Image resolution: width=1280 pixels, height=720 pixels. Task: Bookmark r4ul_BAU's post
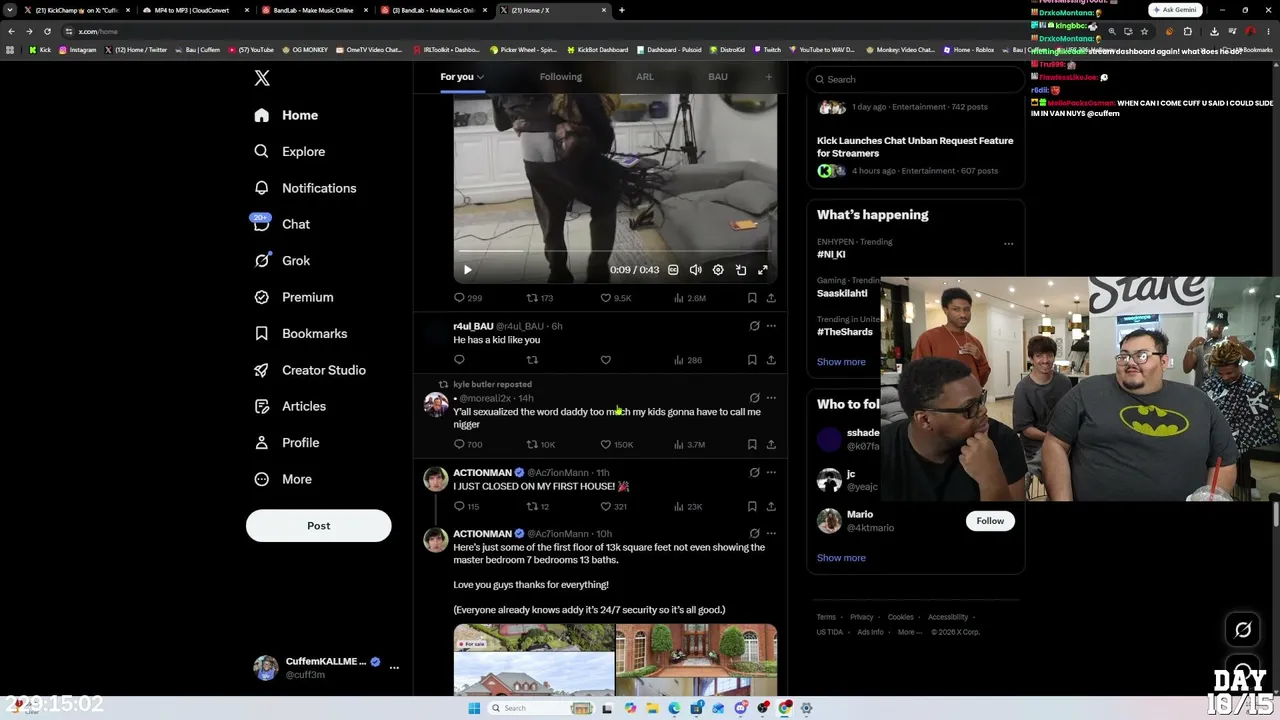click(752, 360)
